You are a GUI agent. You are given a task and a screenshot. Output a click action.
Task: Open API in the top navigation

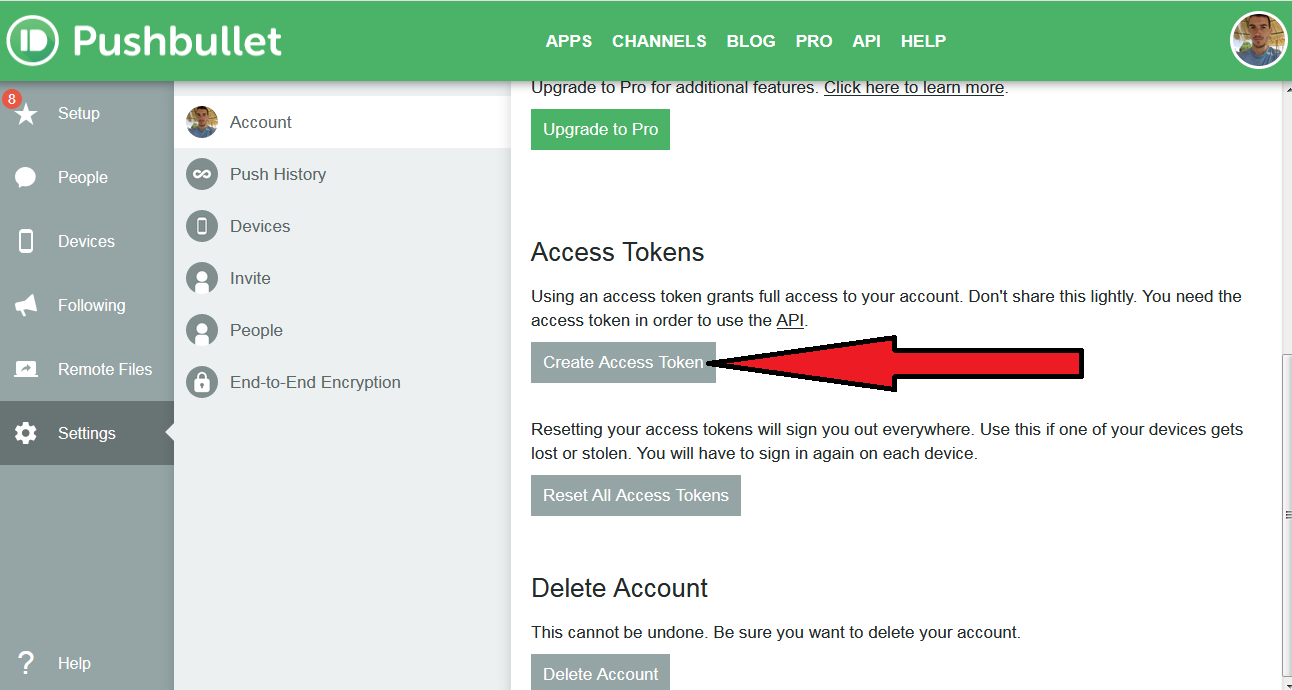click(866, 41)
